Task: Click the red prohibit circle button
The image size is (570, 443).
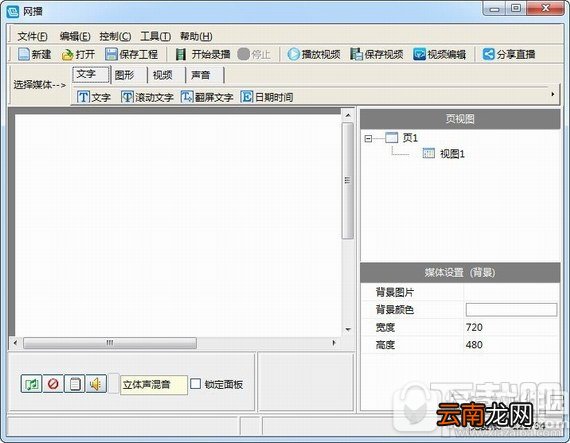Action: tap(53, 384)
